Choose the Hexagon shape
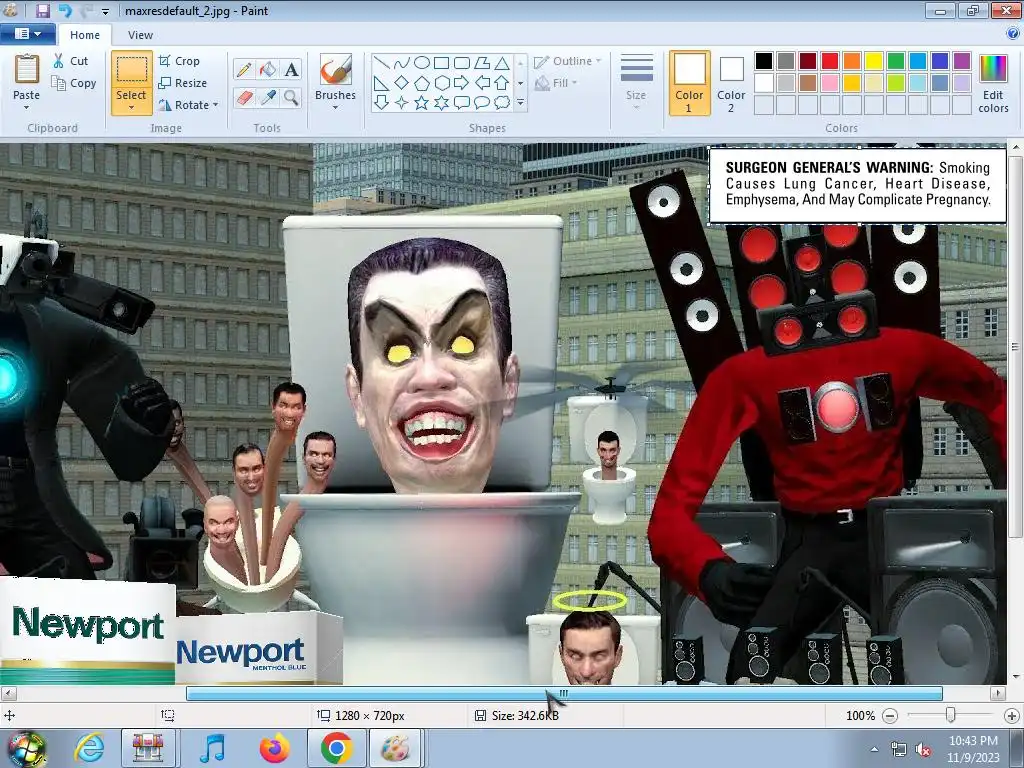This screenshot has height=768, width=1024. coord(441,83)
